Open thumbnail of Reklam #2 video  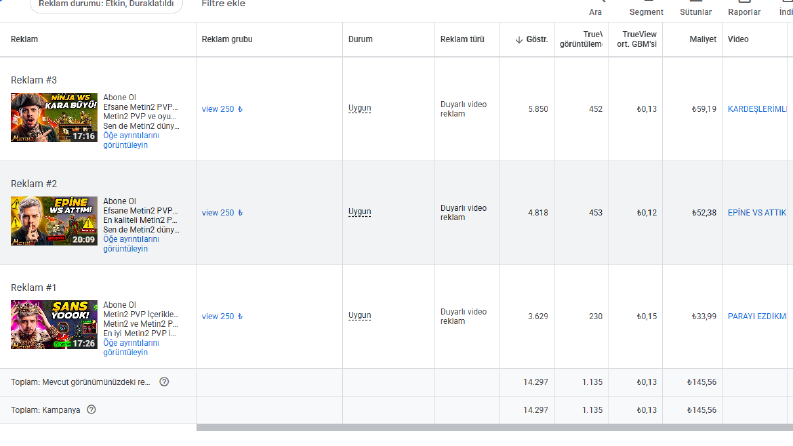click(54, 221)
